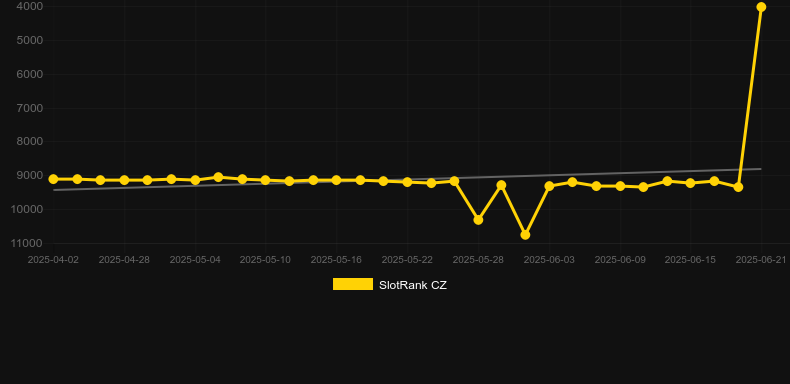Click the first data point at 2025-04-02

coord(53,179)
